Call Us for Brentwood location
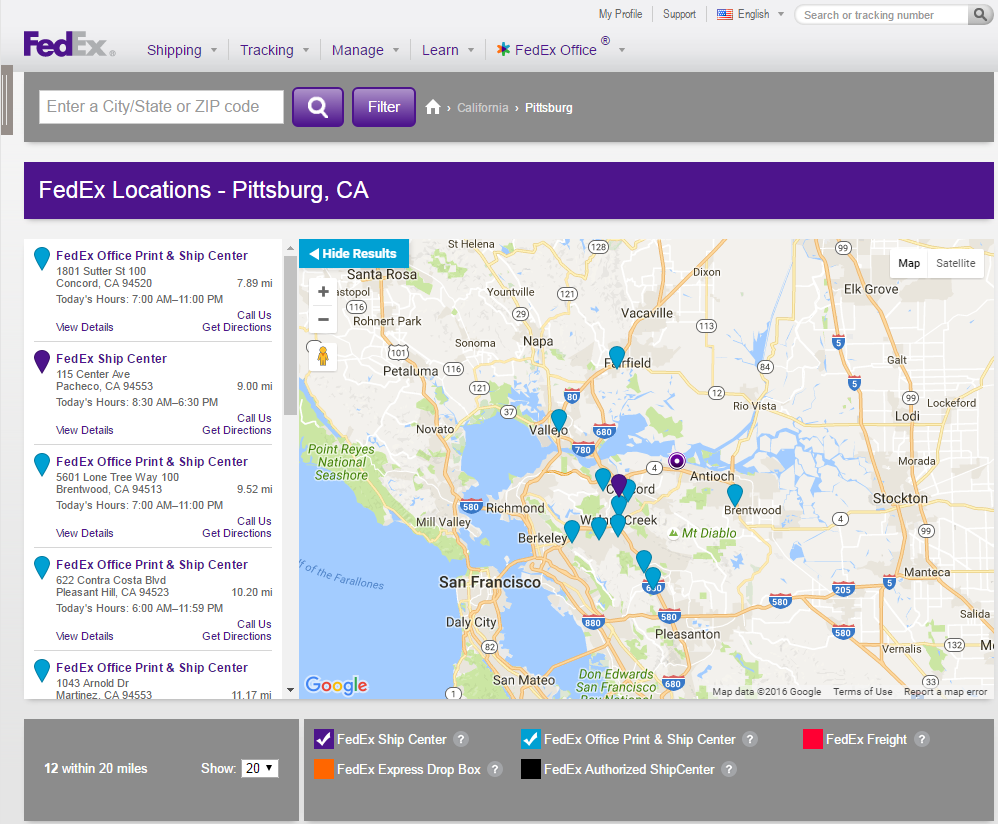 (254, 521)
